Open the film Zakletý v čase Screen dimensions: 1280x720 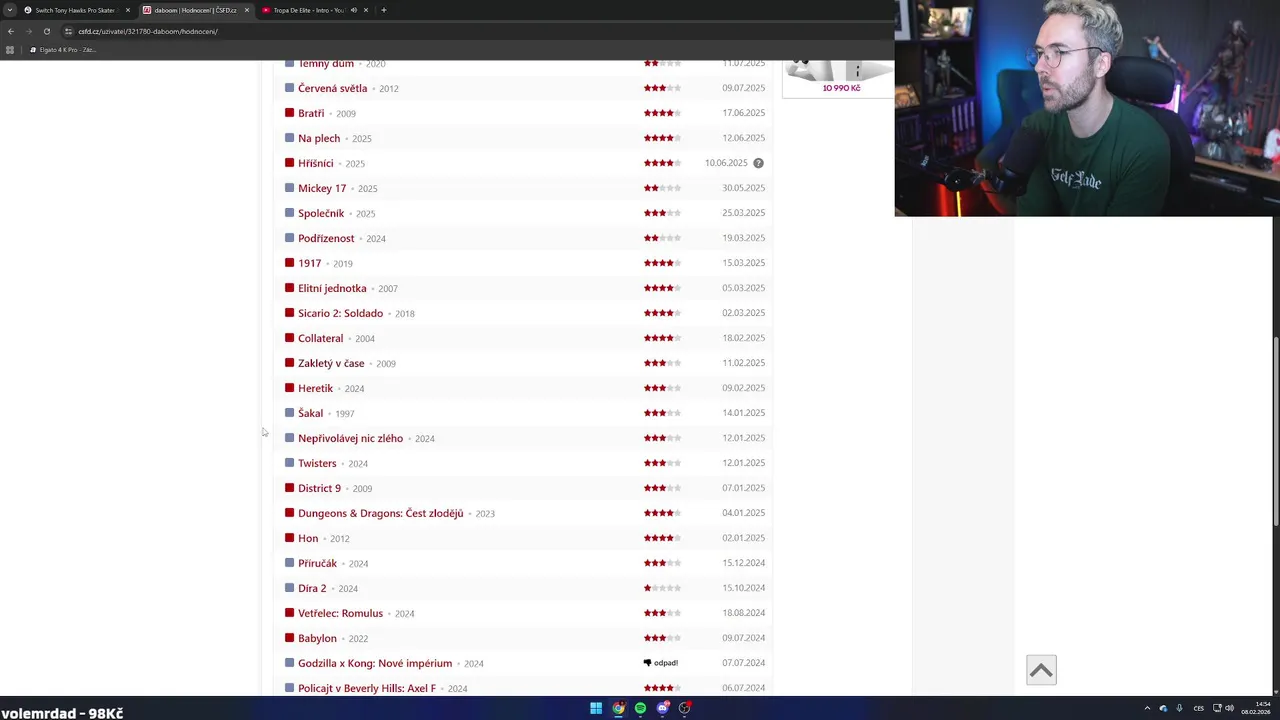pyautogui.click(x=331, y=363)
